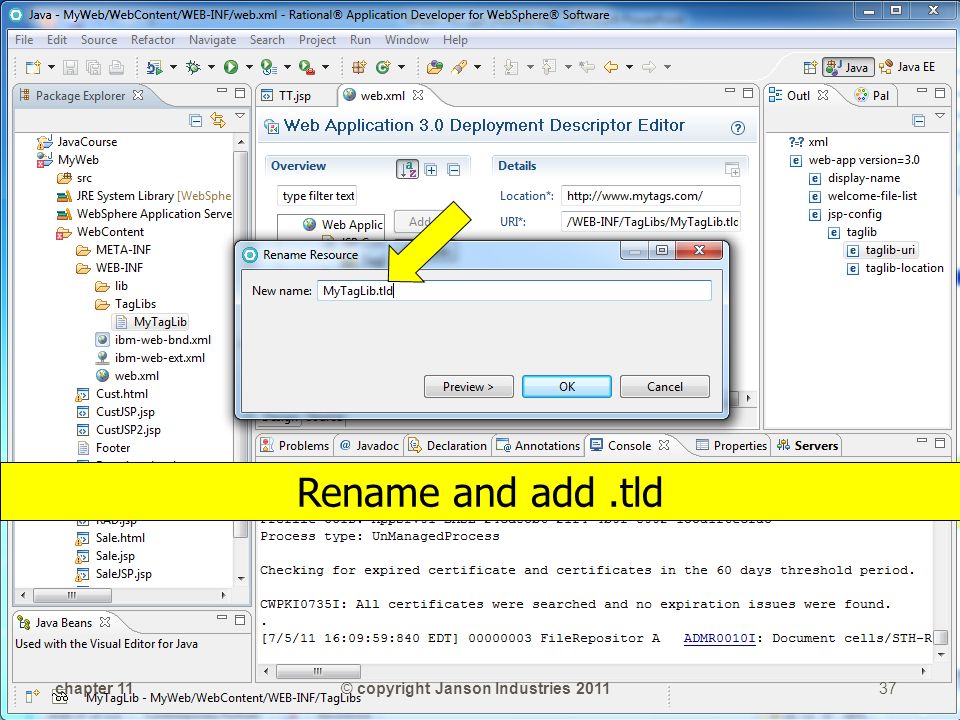Click the green Run toolbar icon
The width and height of the screenshot is (960, 720).
231,67
